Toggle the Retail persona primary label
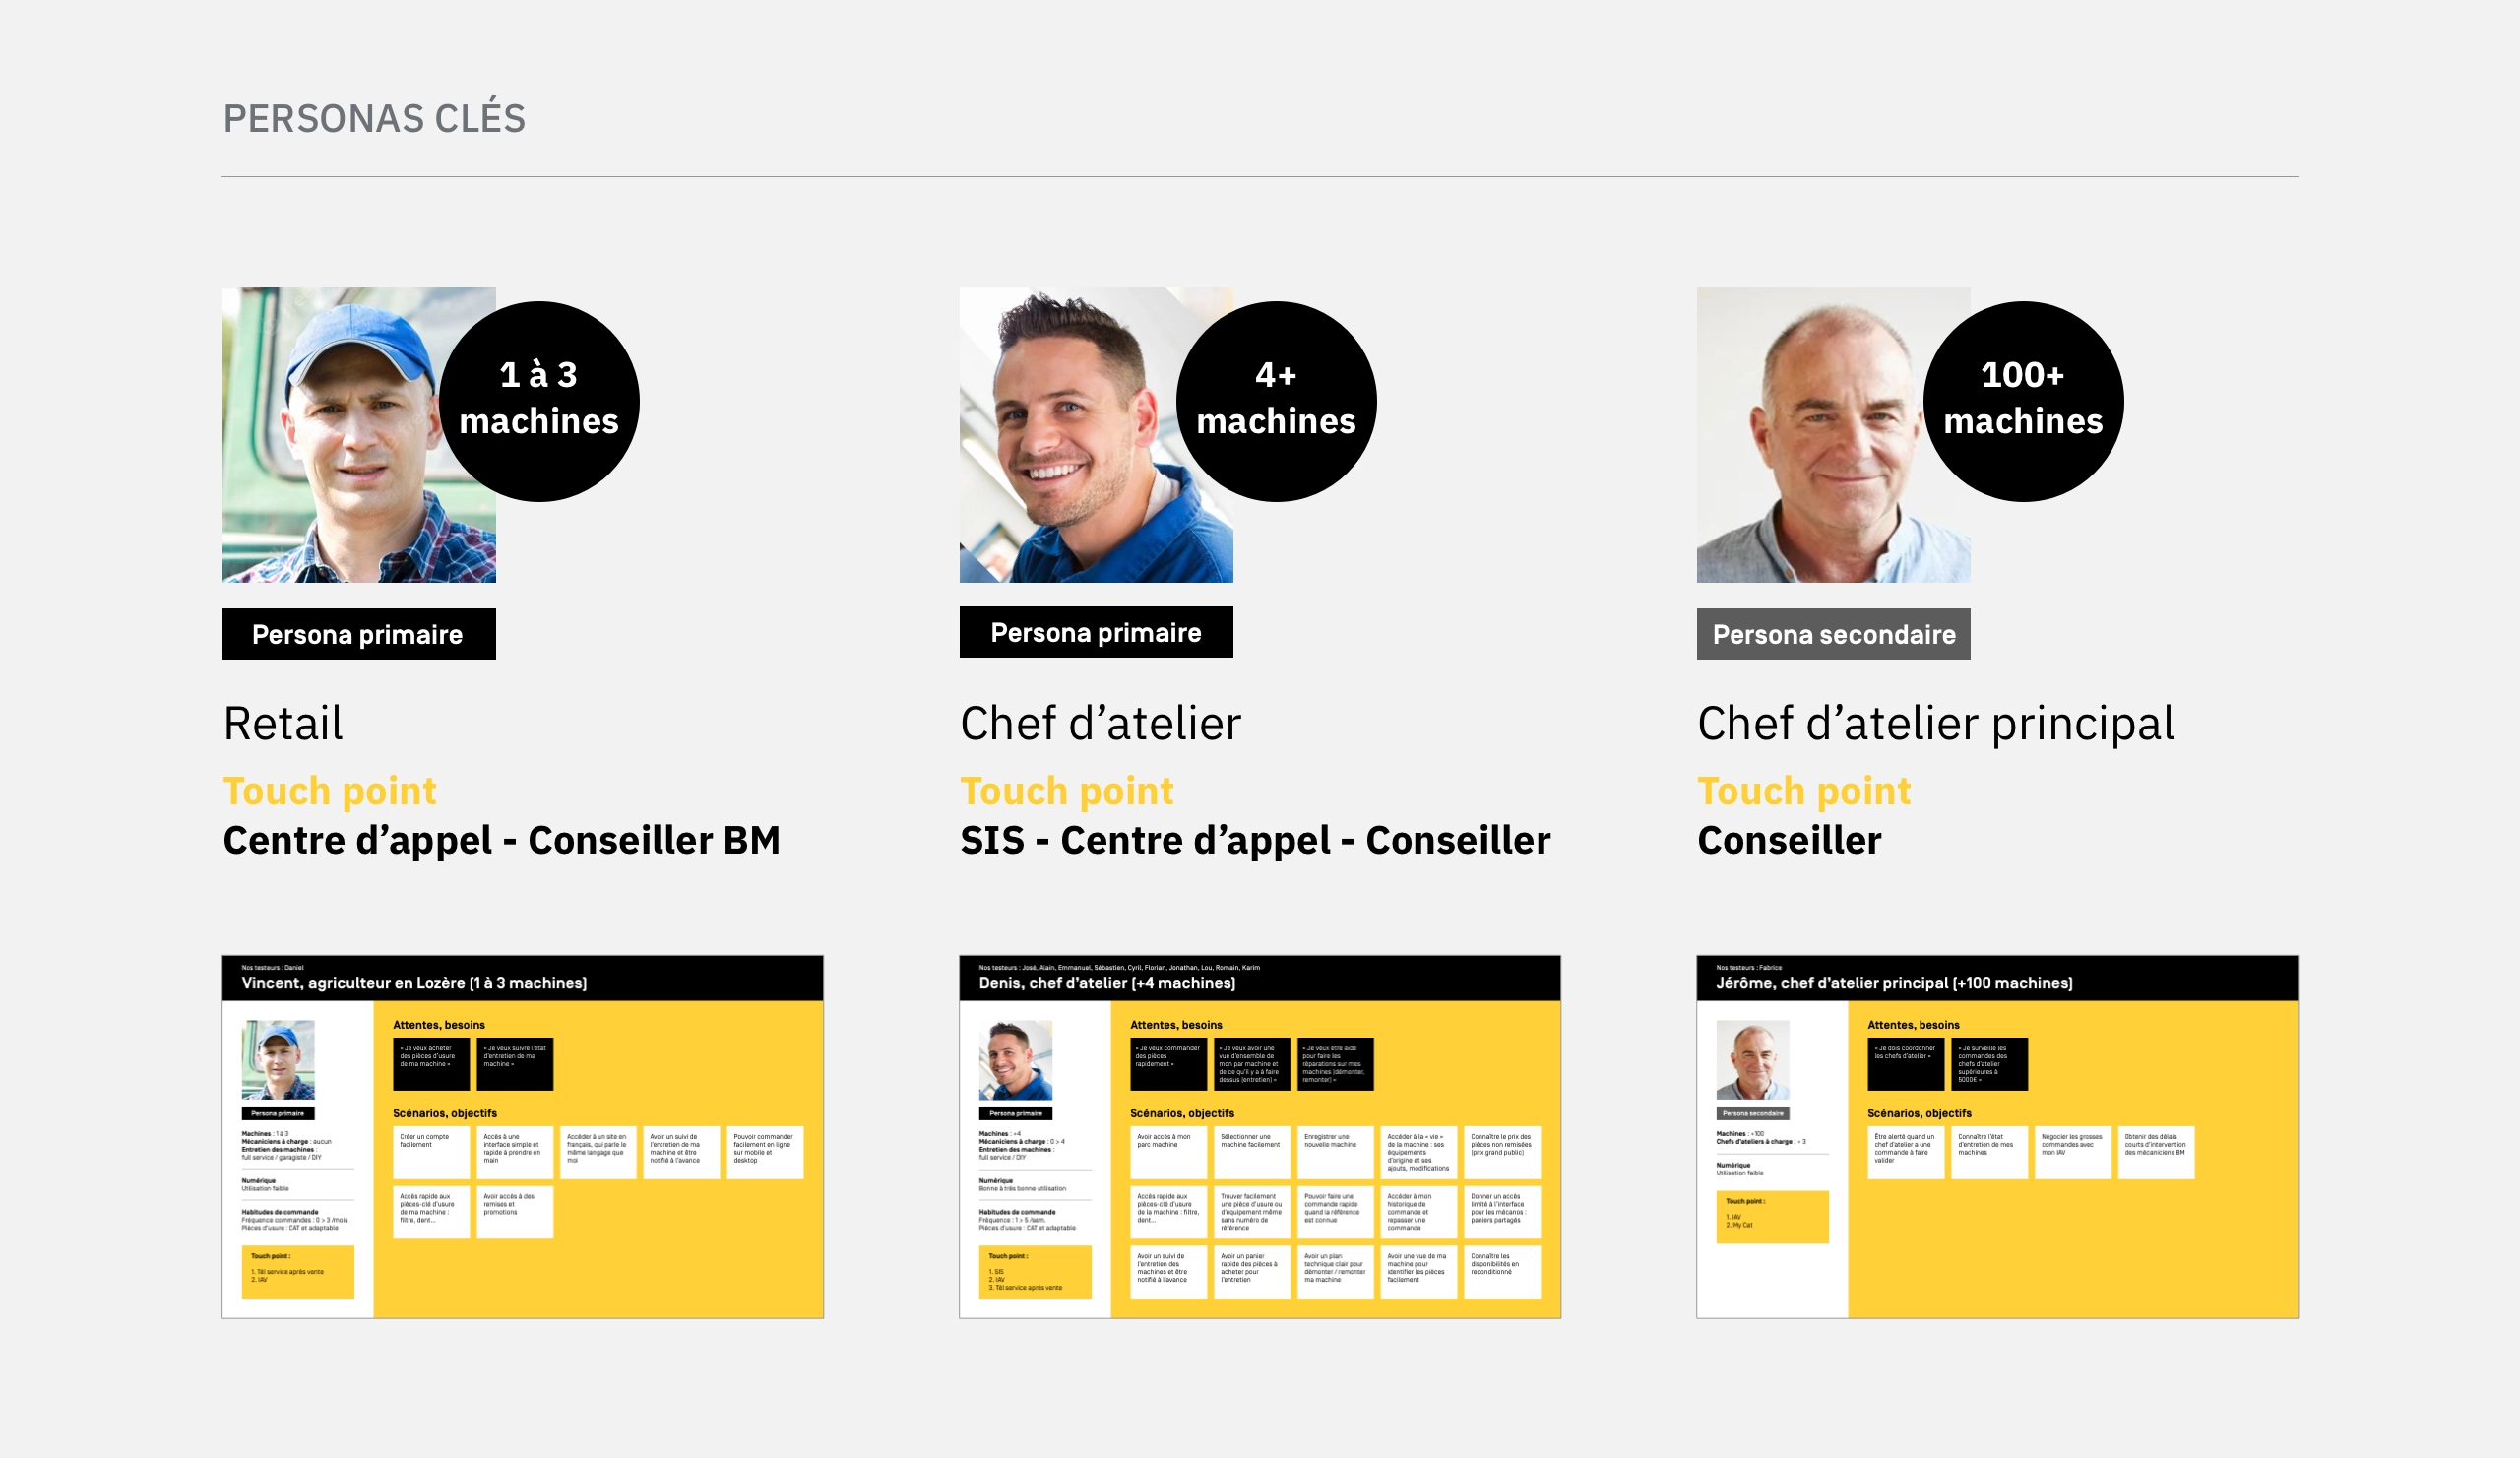Viewport: 2520px width, 1458px height. 354,634
